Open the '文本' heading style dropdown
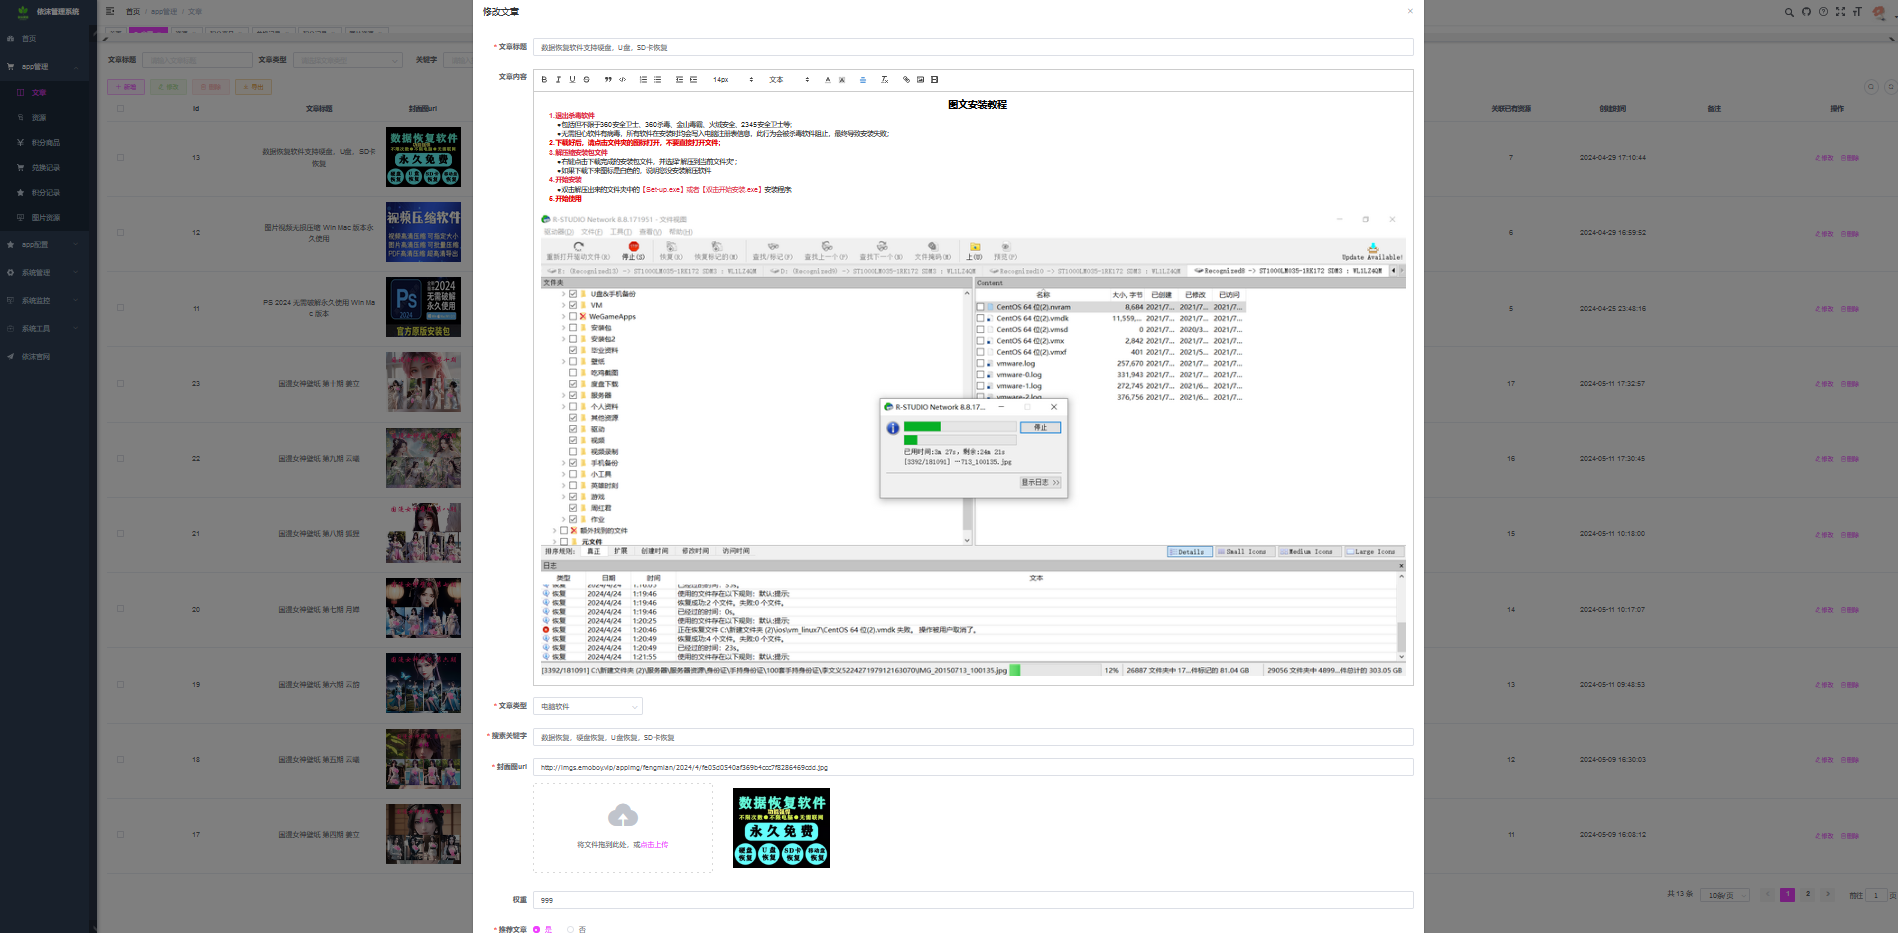Image resolution: width=1898 pixels, height=933 pixels. click(x=788, y=80)
